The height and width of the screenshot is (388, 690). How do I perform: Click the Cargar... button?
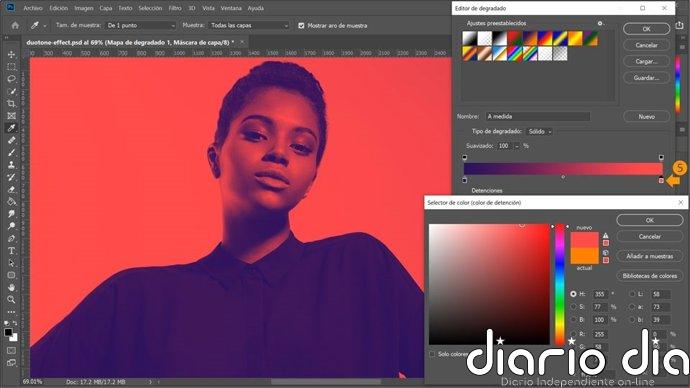click(646, 61)
